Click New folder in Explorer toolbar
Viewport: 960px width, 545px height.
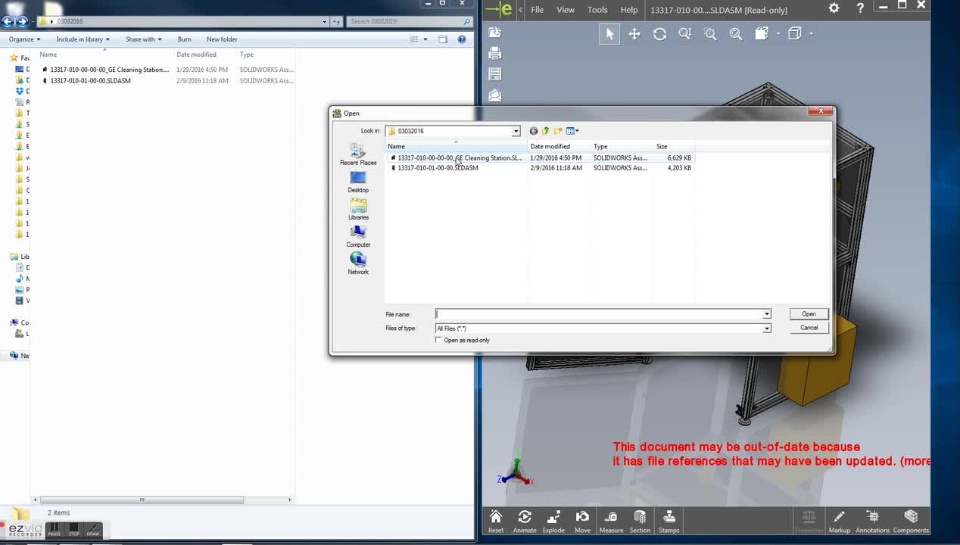[x=222, y=39]
